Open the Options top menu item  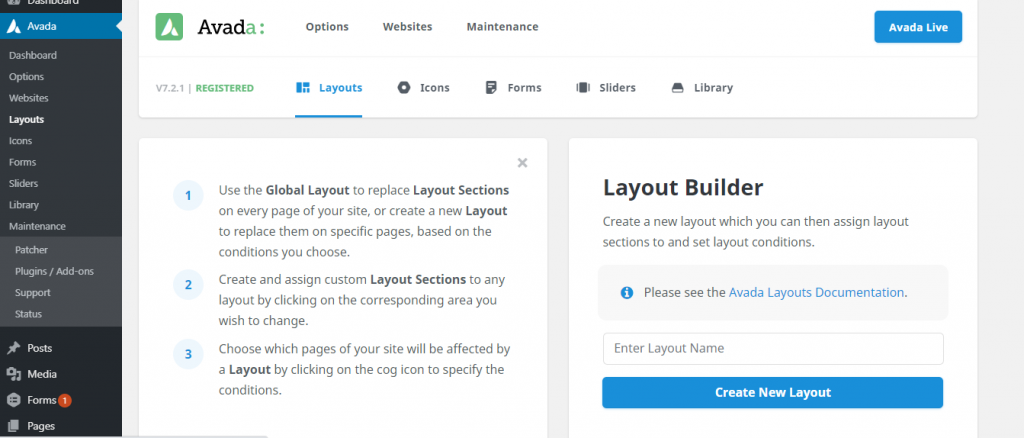(327, 27)
